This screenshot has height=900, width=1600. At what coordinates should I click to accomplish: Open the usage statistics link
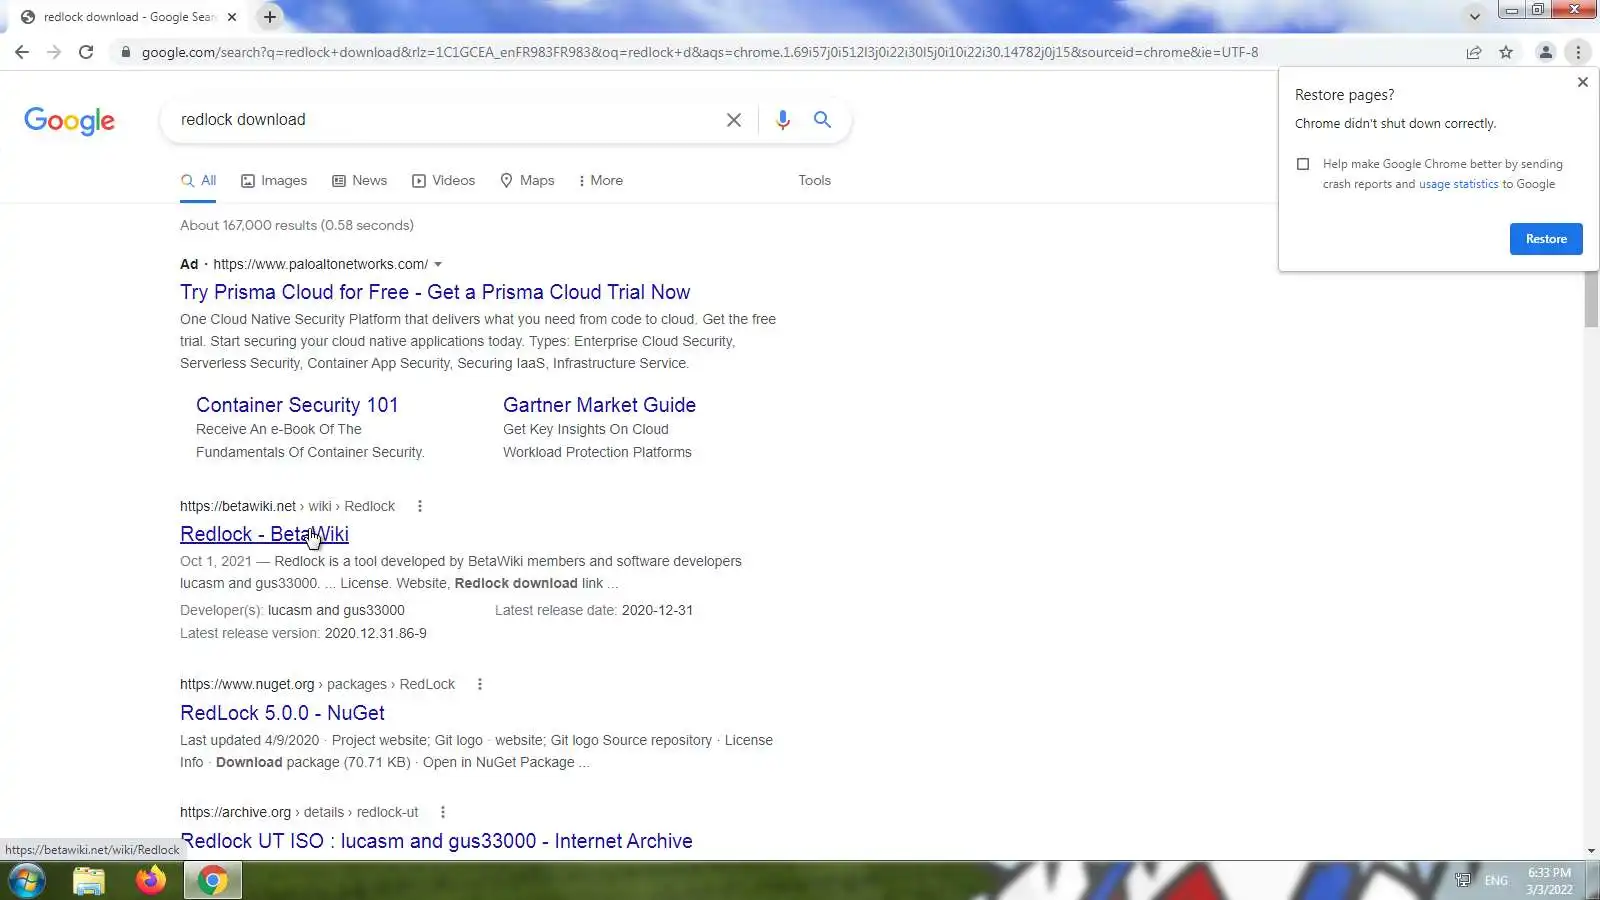point(1458,184)
